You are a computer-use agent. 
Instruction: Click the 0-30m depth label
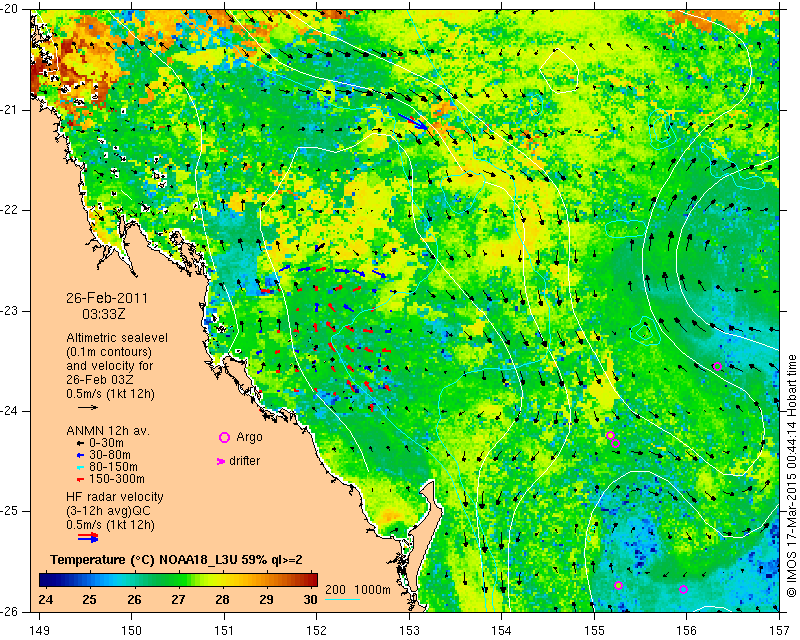pos(106,443)
